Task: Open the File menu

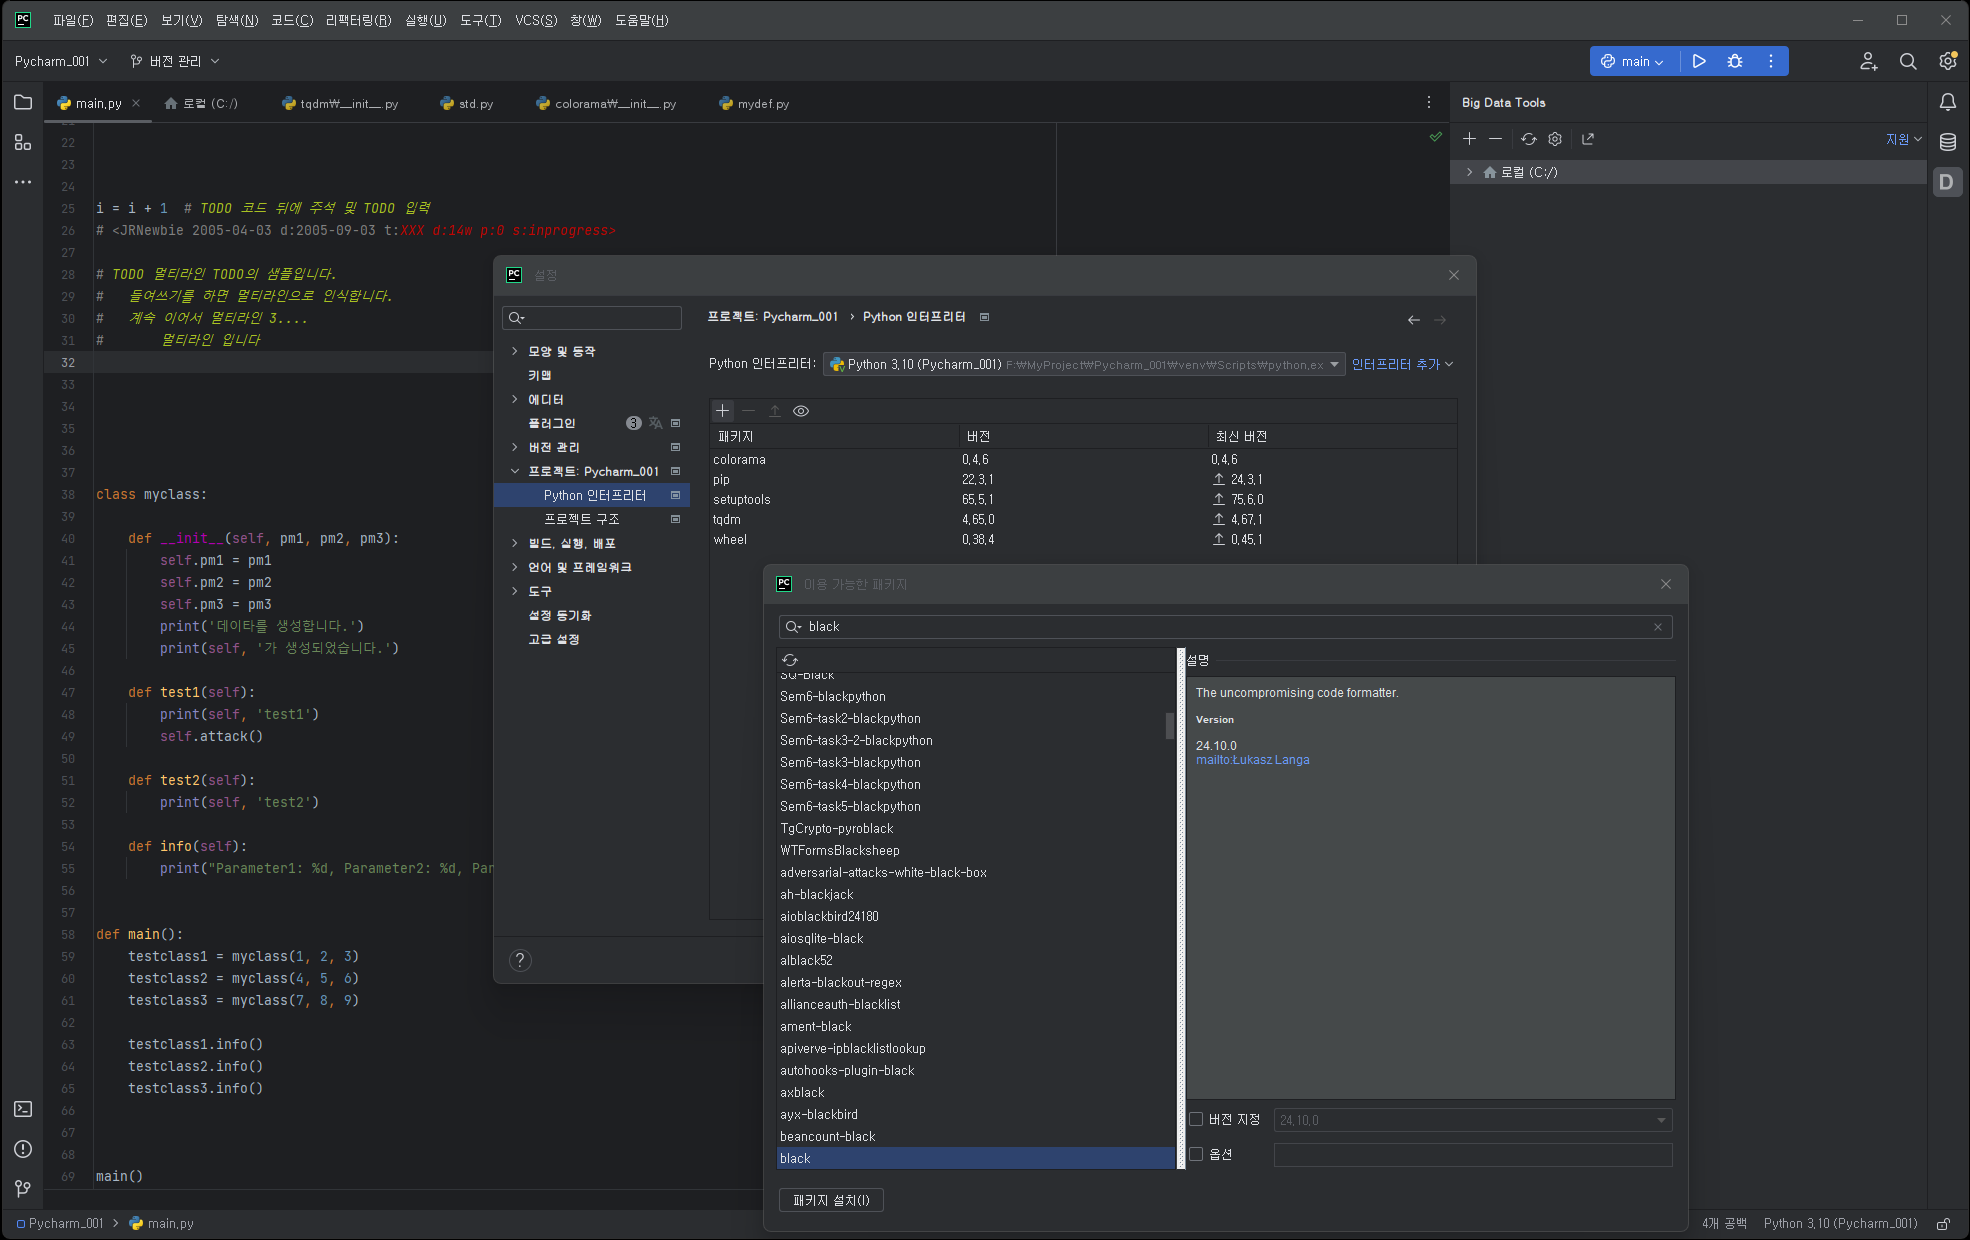Action: tap(73, 20)
